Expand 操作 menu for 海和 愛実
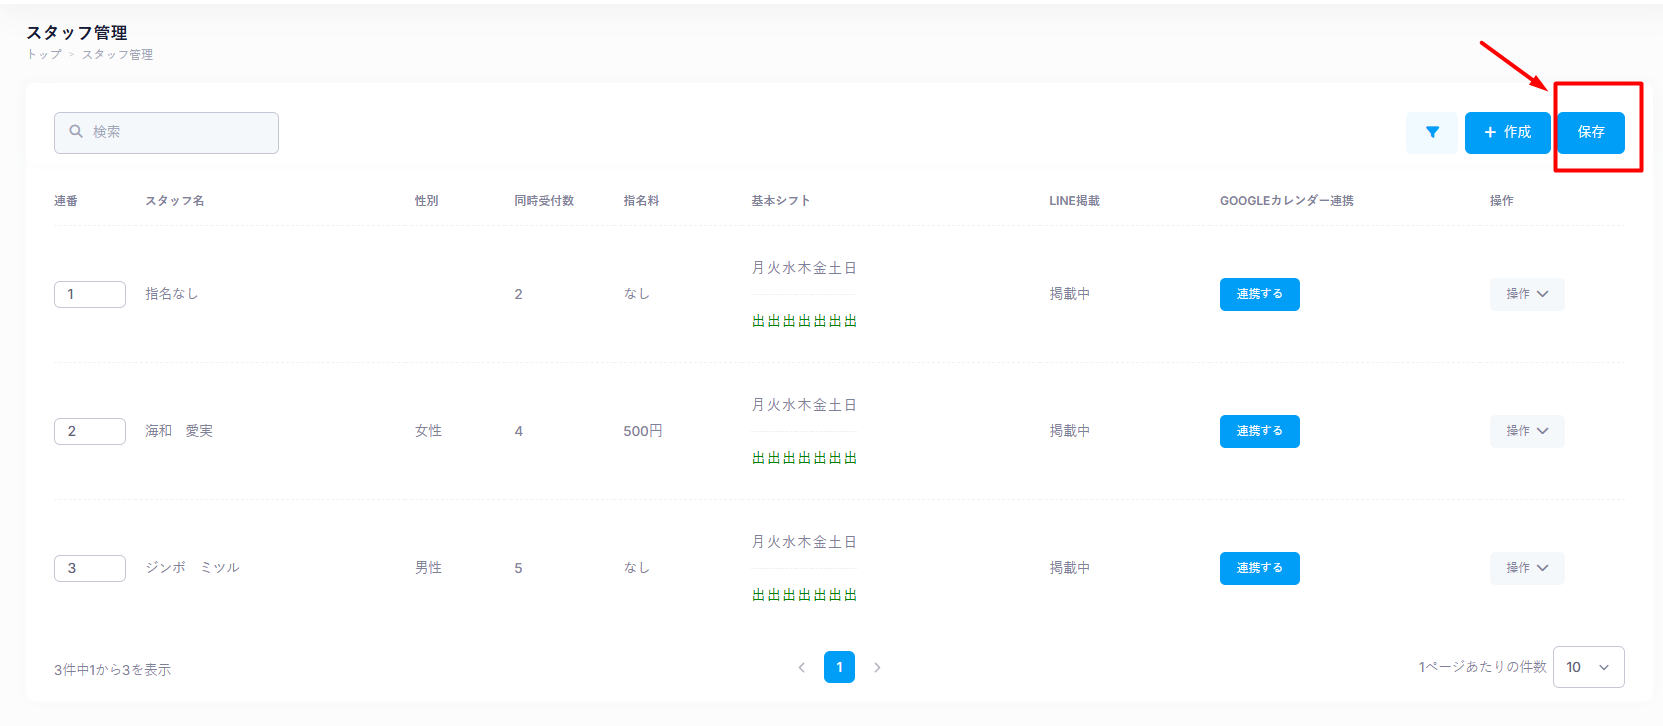This screenshot has width=1663, height=726. tap(1526, 431)
